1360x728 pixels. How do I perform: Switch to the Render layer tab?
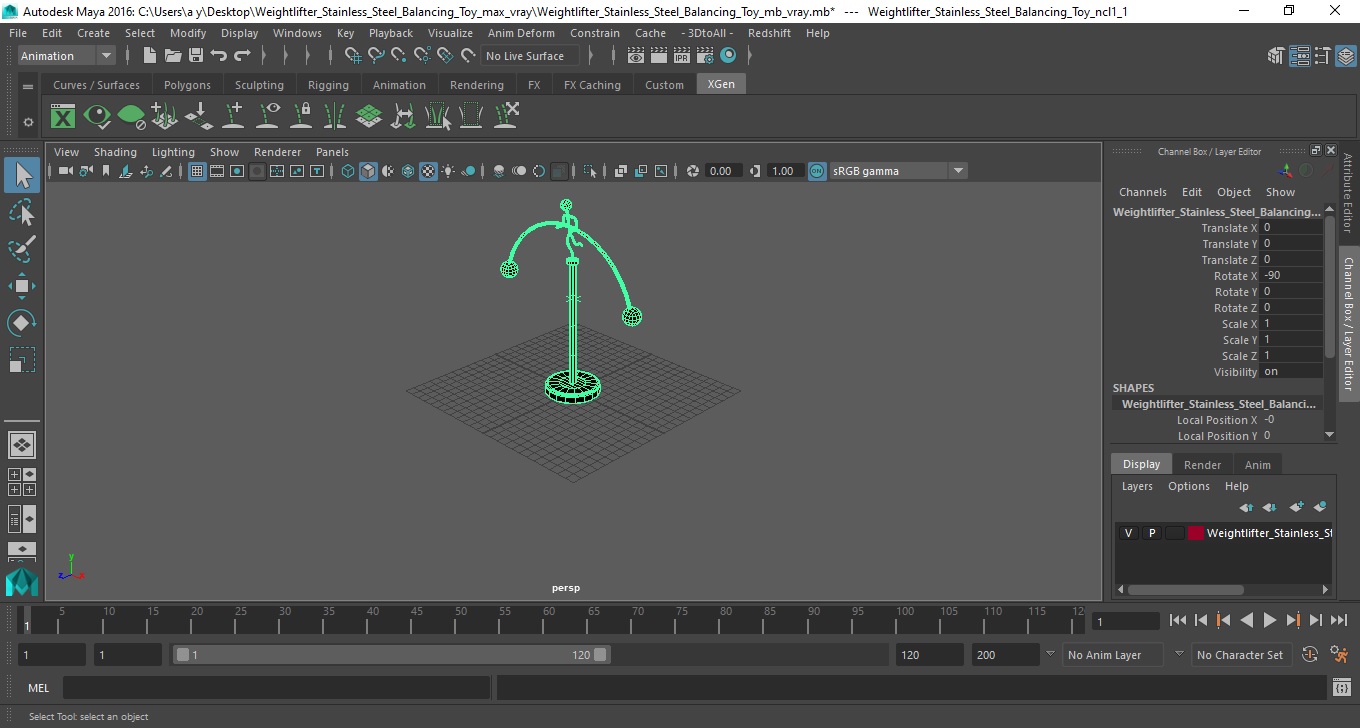(x=1202, y=465)
